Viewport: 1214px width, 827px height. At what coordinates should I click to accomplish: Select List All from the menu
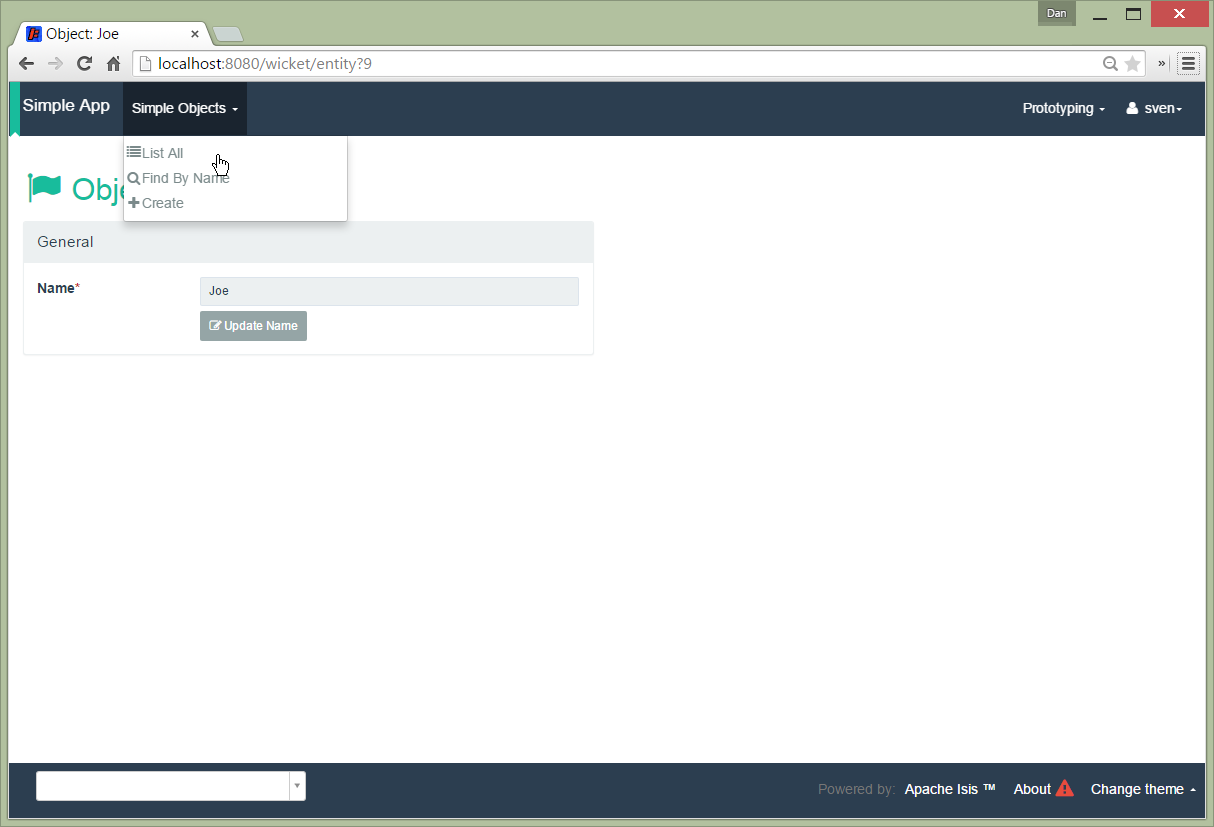tap(162, 153)
